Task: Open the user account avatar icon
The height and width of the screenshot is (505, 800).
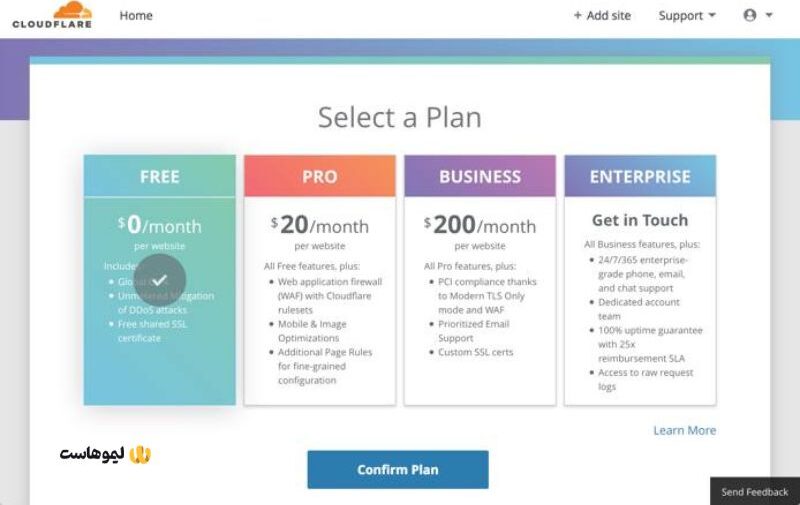Action: pos(749,15)
